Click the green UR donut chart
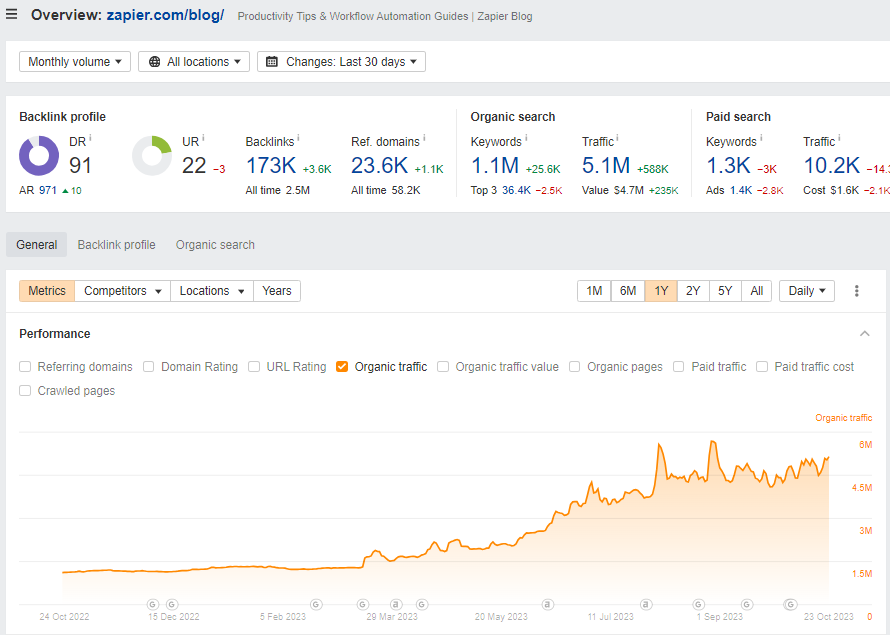The image size is (890, 635). coord(152,155)
